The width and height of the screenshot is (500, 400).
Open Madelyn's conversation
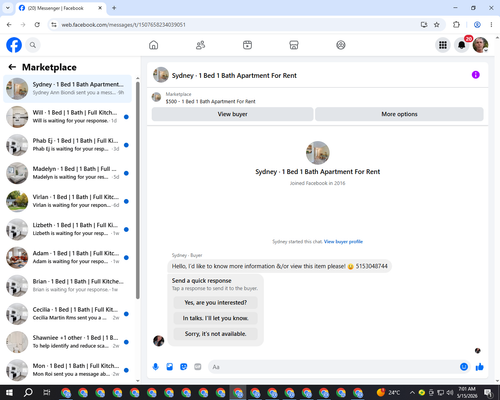[x=67, y=173]
